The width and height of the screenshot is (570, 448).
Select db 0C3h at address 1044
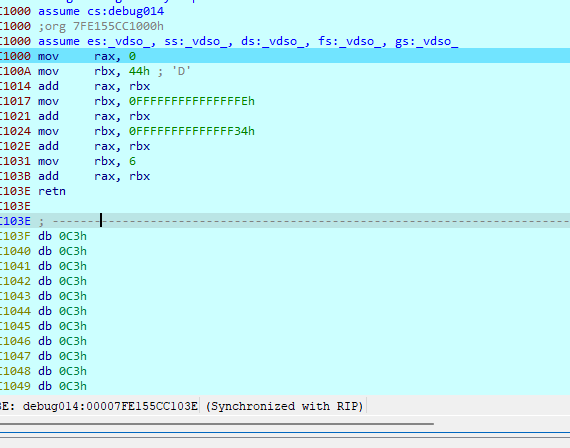click(63, 311)
